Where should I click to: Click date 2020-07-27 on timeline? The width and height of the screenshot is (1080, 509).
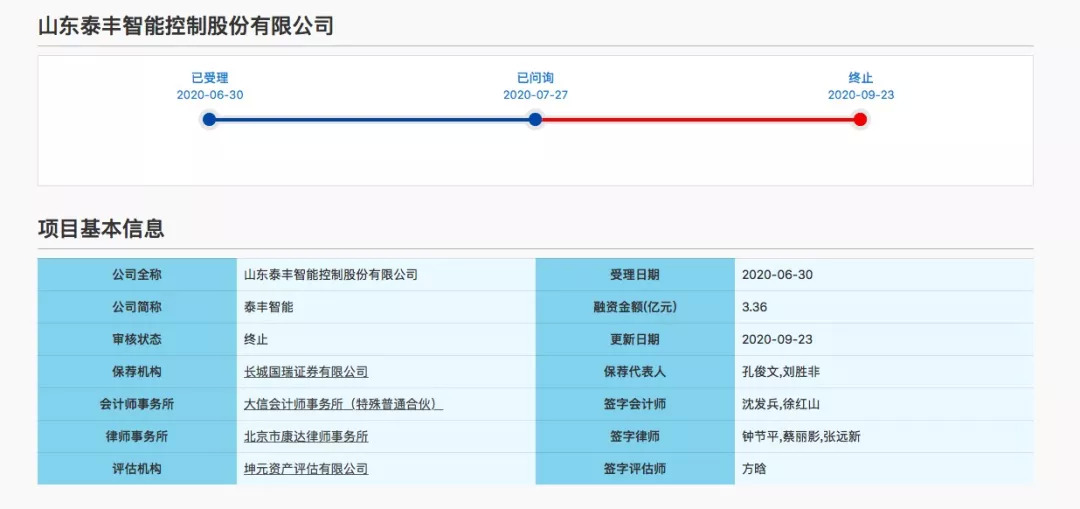point(535,95)
